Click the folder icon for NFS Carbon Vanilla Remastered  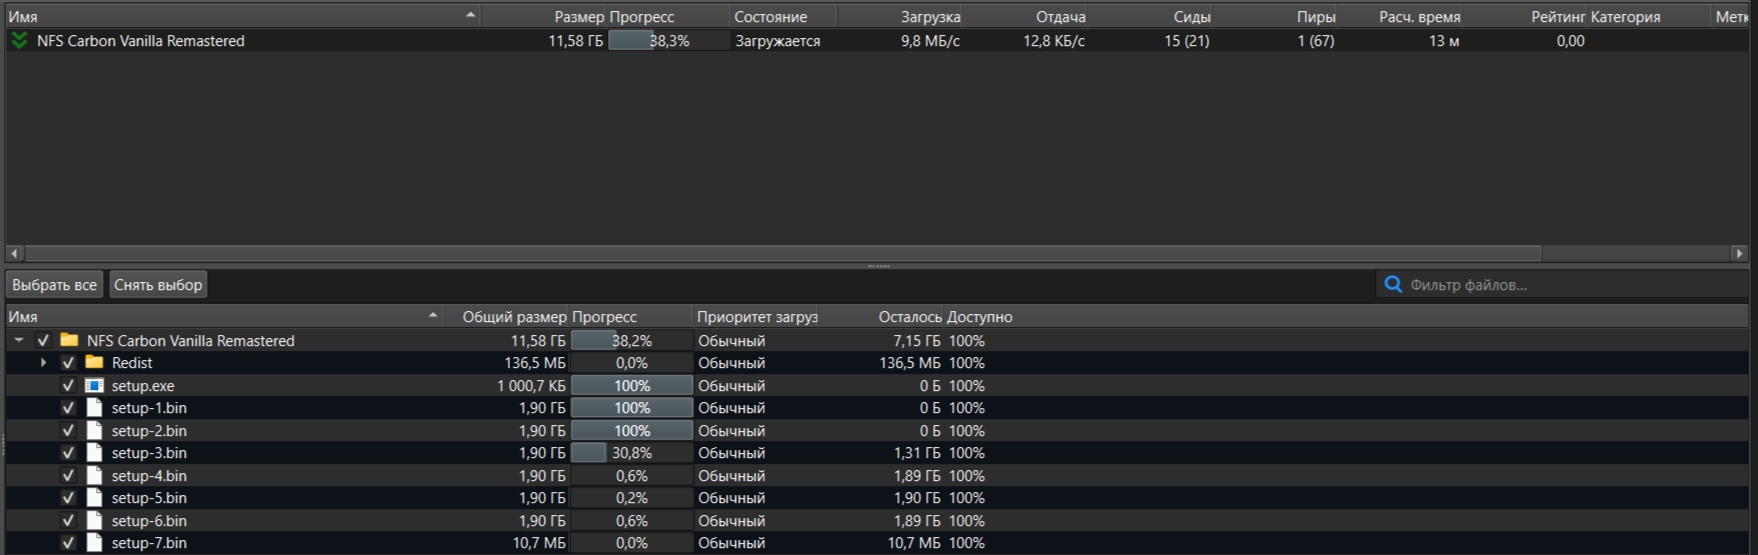[69, 340]
